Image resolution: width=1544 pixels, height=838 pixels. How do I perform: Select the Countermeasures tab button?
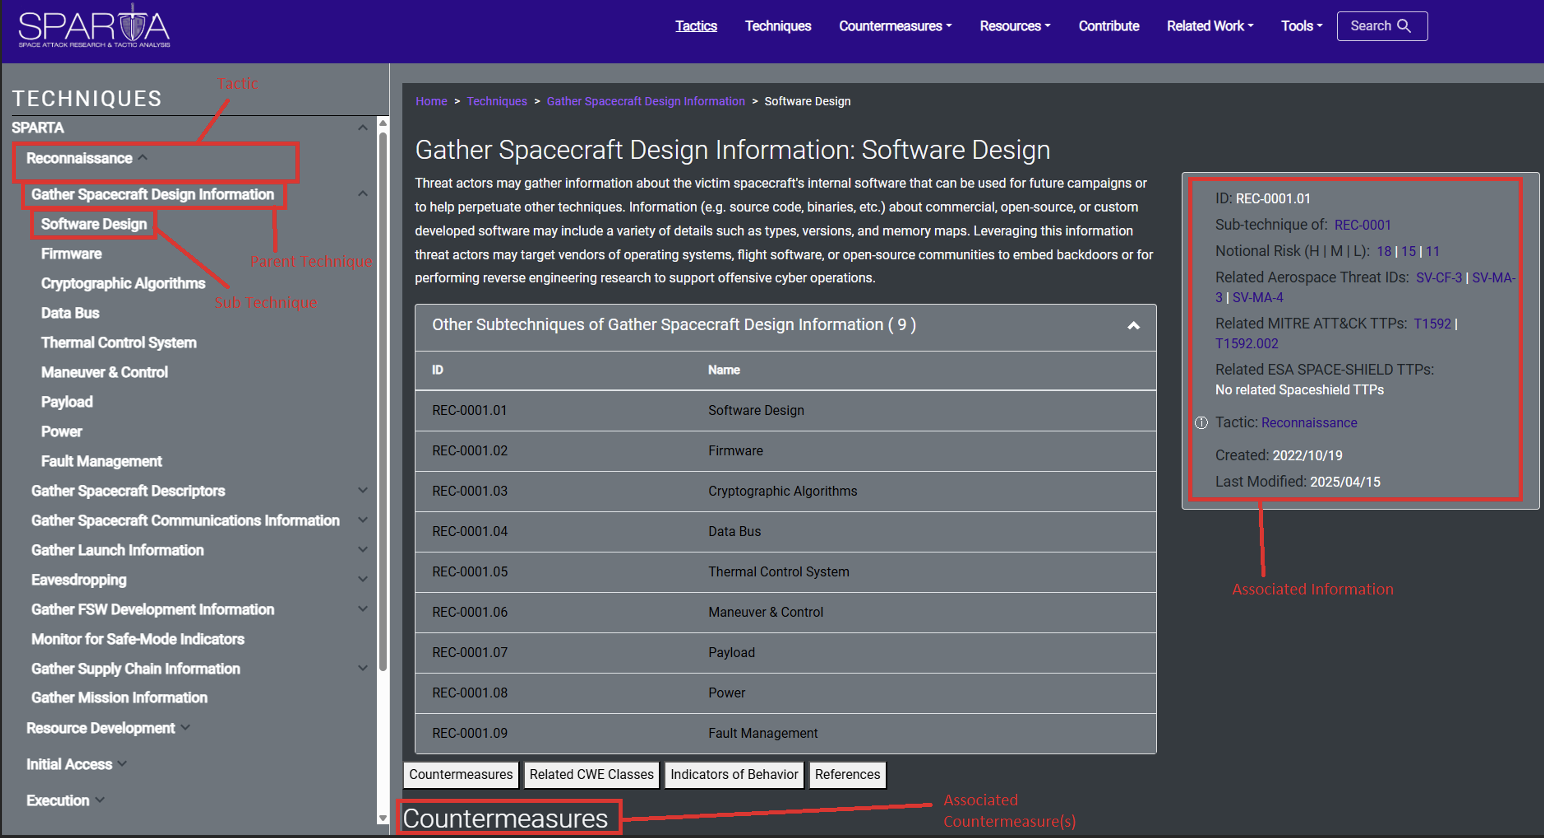(x=461, y=775)
